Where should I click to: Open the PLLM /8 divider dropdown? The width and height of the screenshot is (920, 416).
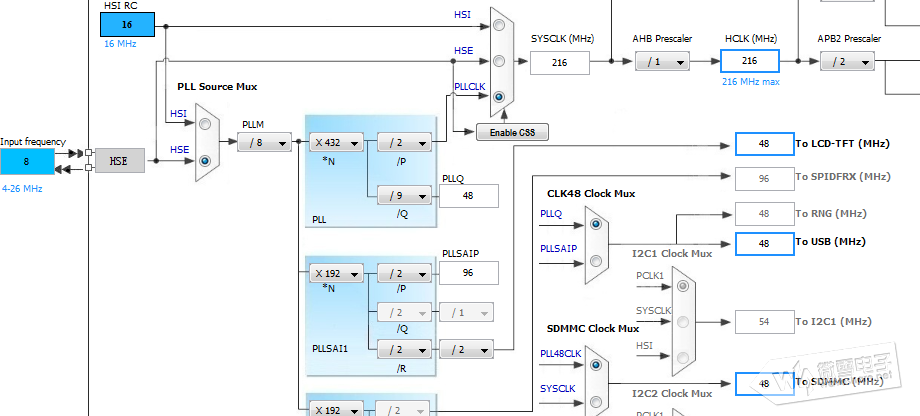264,143
